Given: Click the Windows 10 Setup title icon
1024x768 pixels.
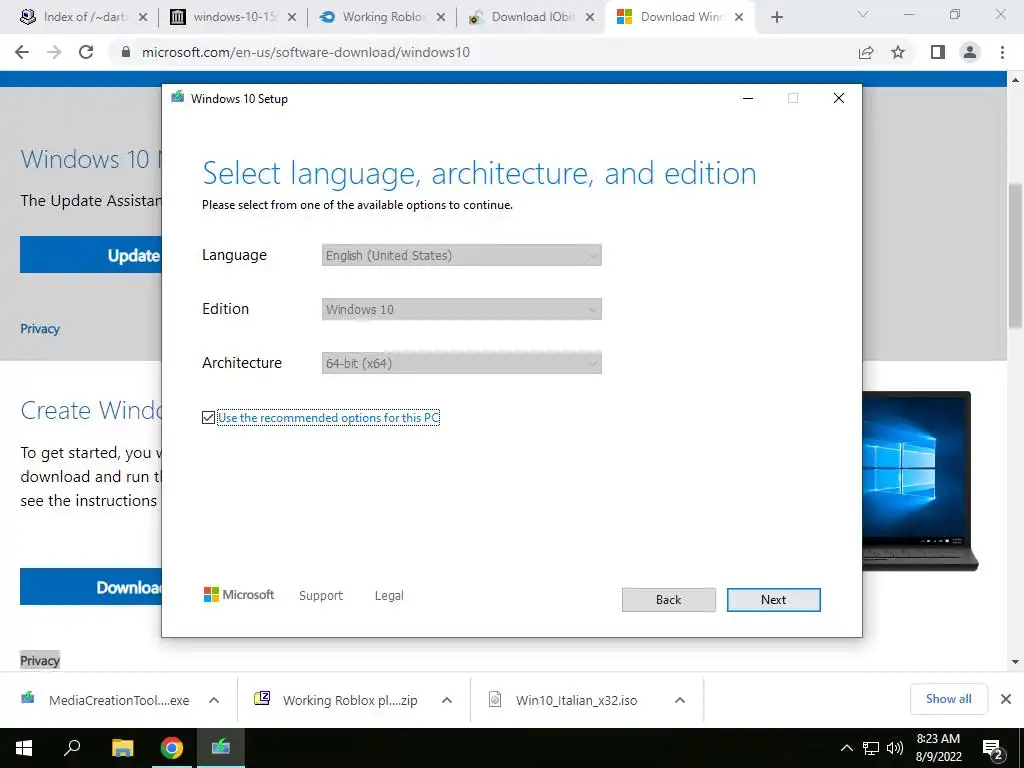Looking at the screenshot, I should (x=177, y=98).
